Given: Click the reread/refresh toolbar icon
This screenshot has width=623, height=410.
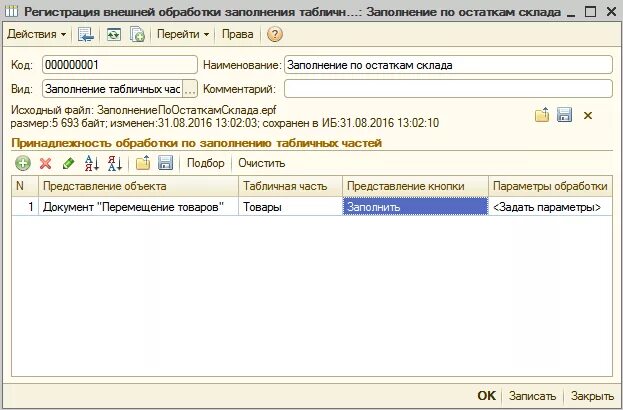Looking at the screenshot, I should 114,35.
